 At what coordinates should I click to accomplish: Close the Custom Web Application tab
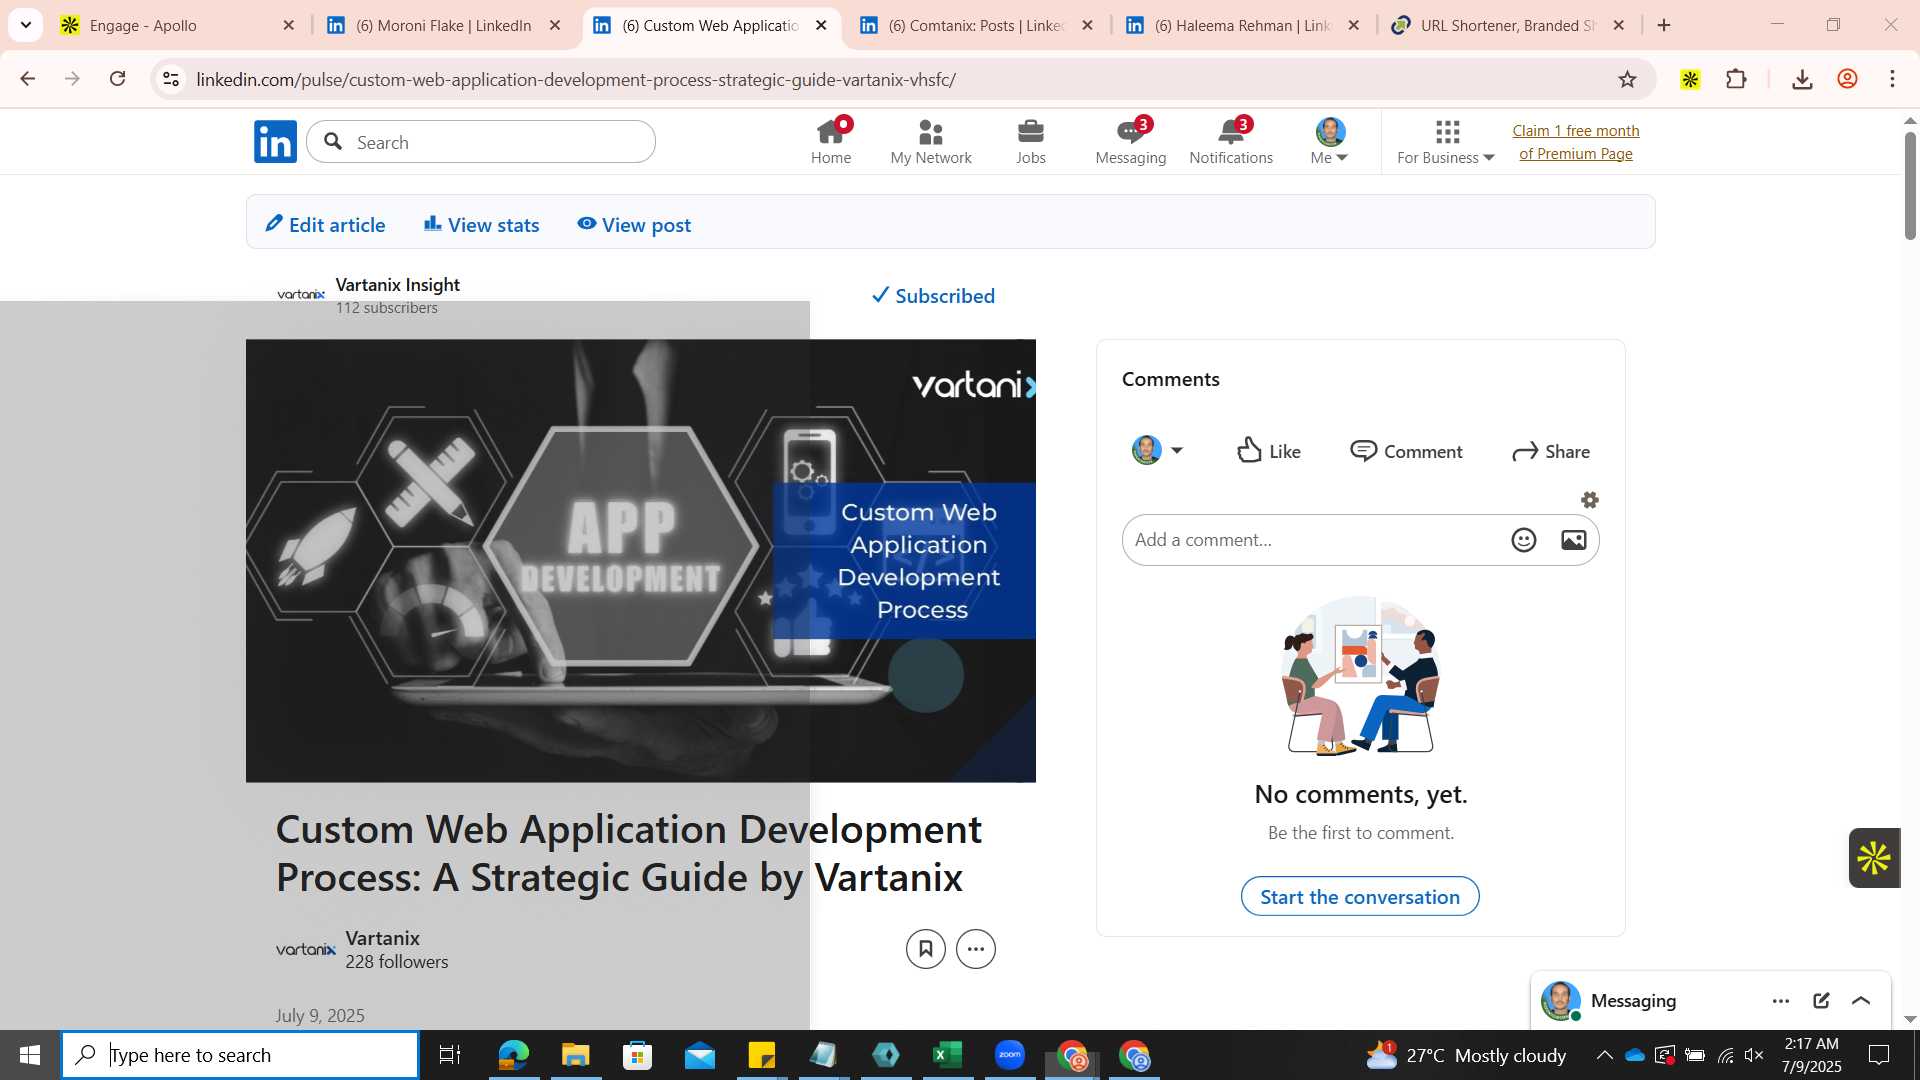(x=821, y=25)
